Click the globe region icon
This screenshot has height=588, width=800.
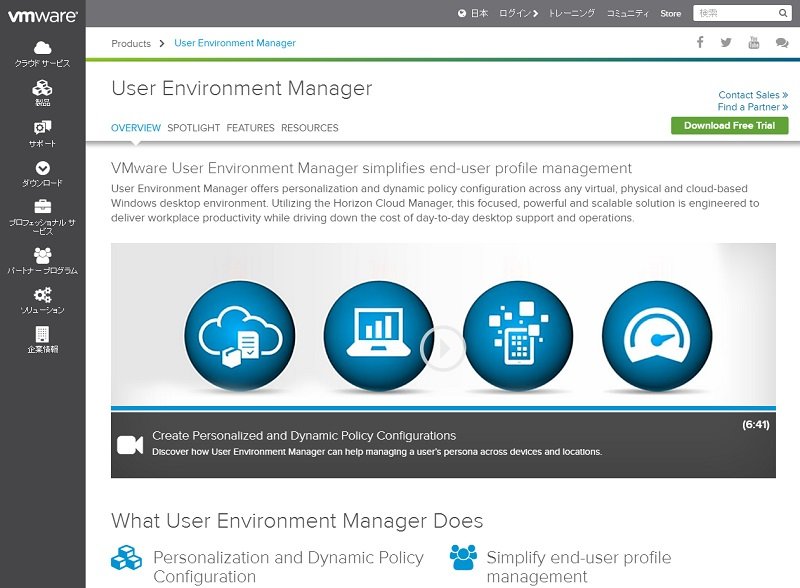click(462, 13)
